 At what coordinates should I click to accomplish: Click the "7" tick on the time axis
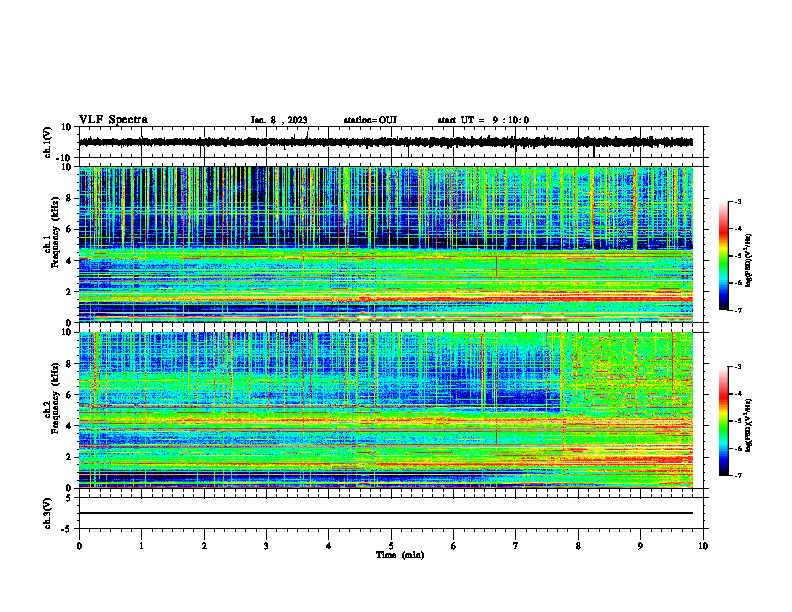516,546
